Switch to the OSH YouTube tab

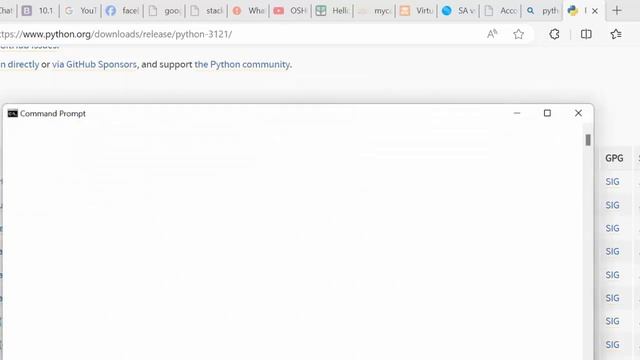click(290, 11)
